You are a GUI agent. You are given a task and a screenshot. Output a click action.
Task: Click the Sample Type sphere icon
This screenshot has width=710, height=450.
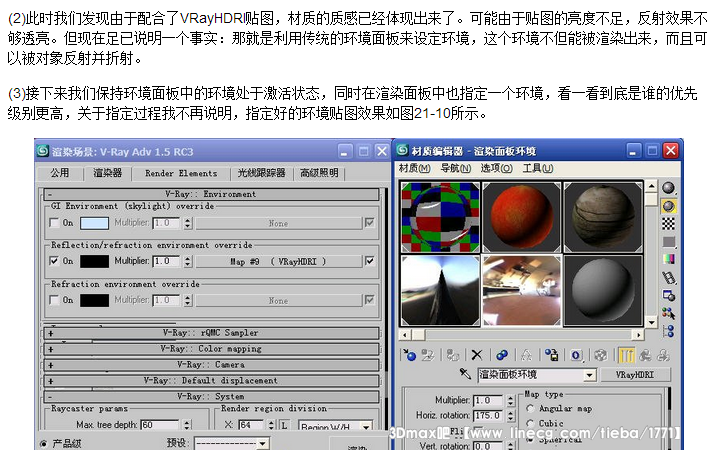pyautogui.click(x=668, y=188)
